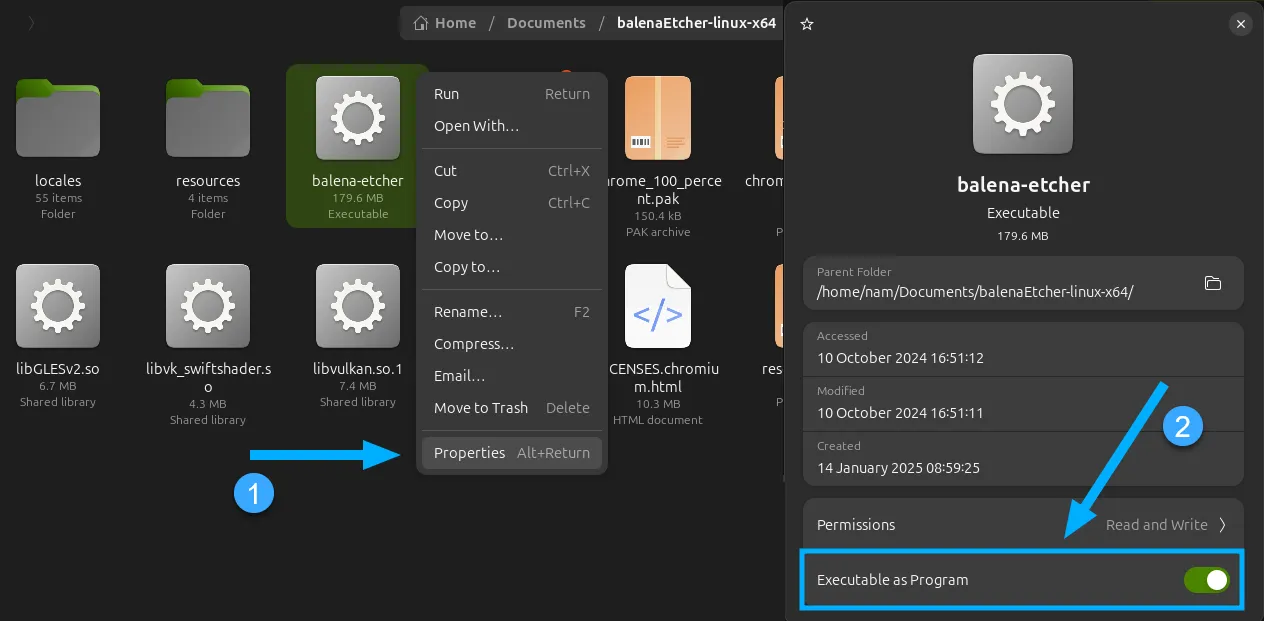Select Cut in the context menu

coord(512,171)
